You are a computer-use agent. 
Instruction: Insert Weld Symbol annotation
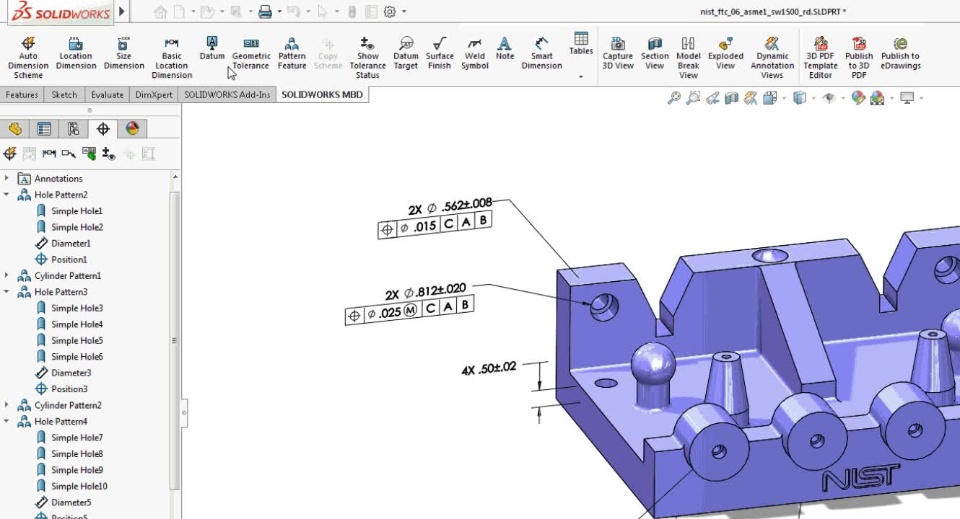tap(474, 53)
